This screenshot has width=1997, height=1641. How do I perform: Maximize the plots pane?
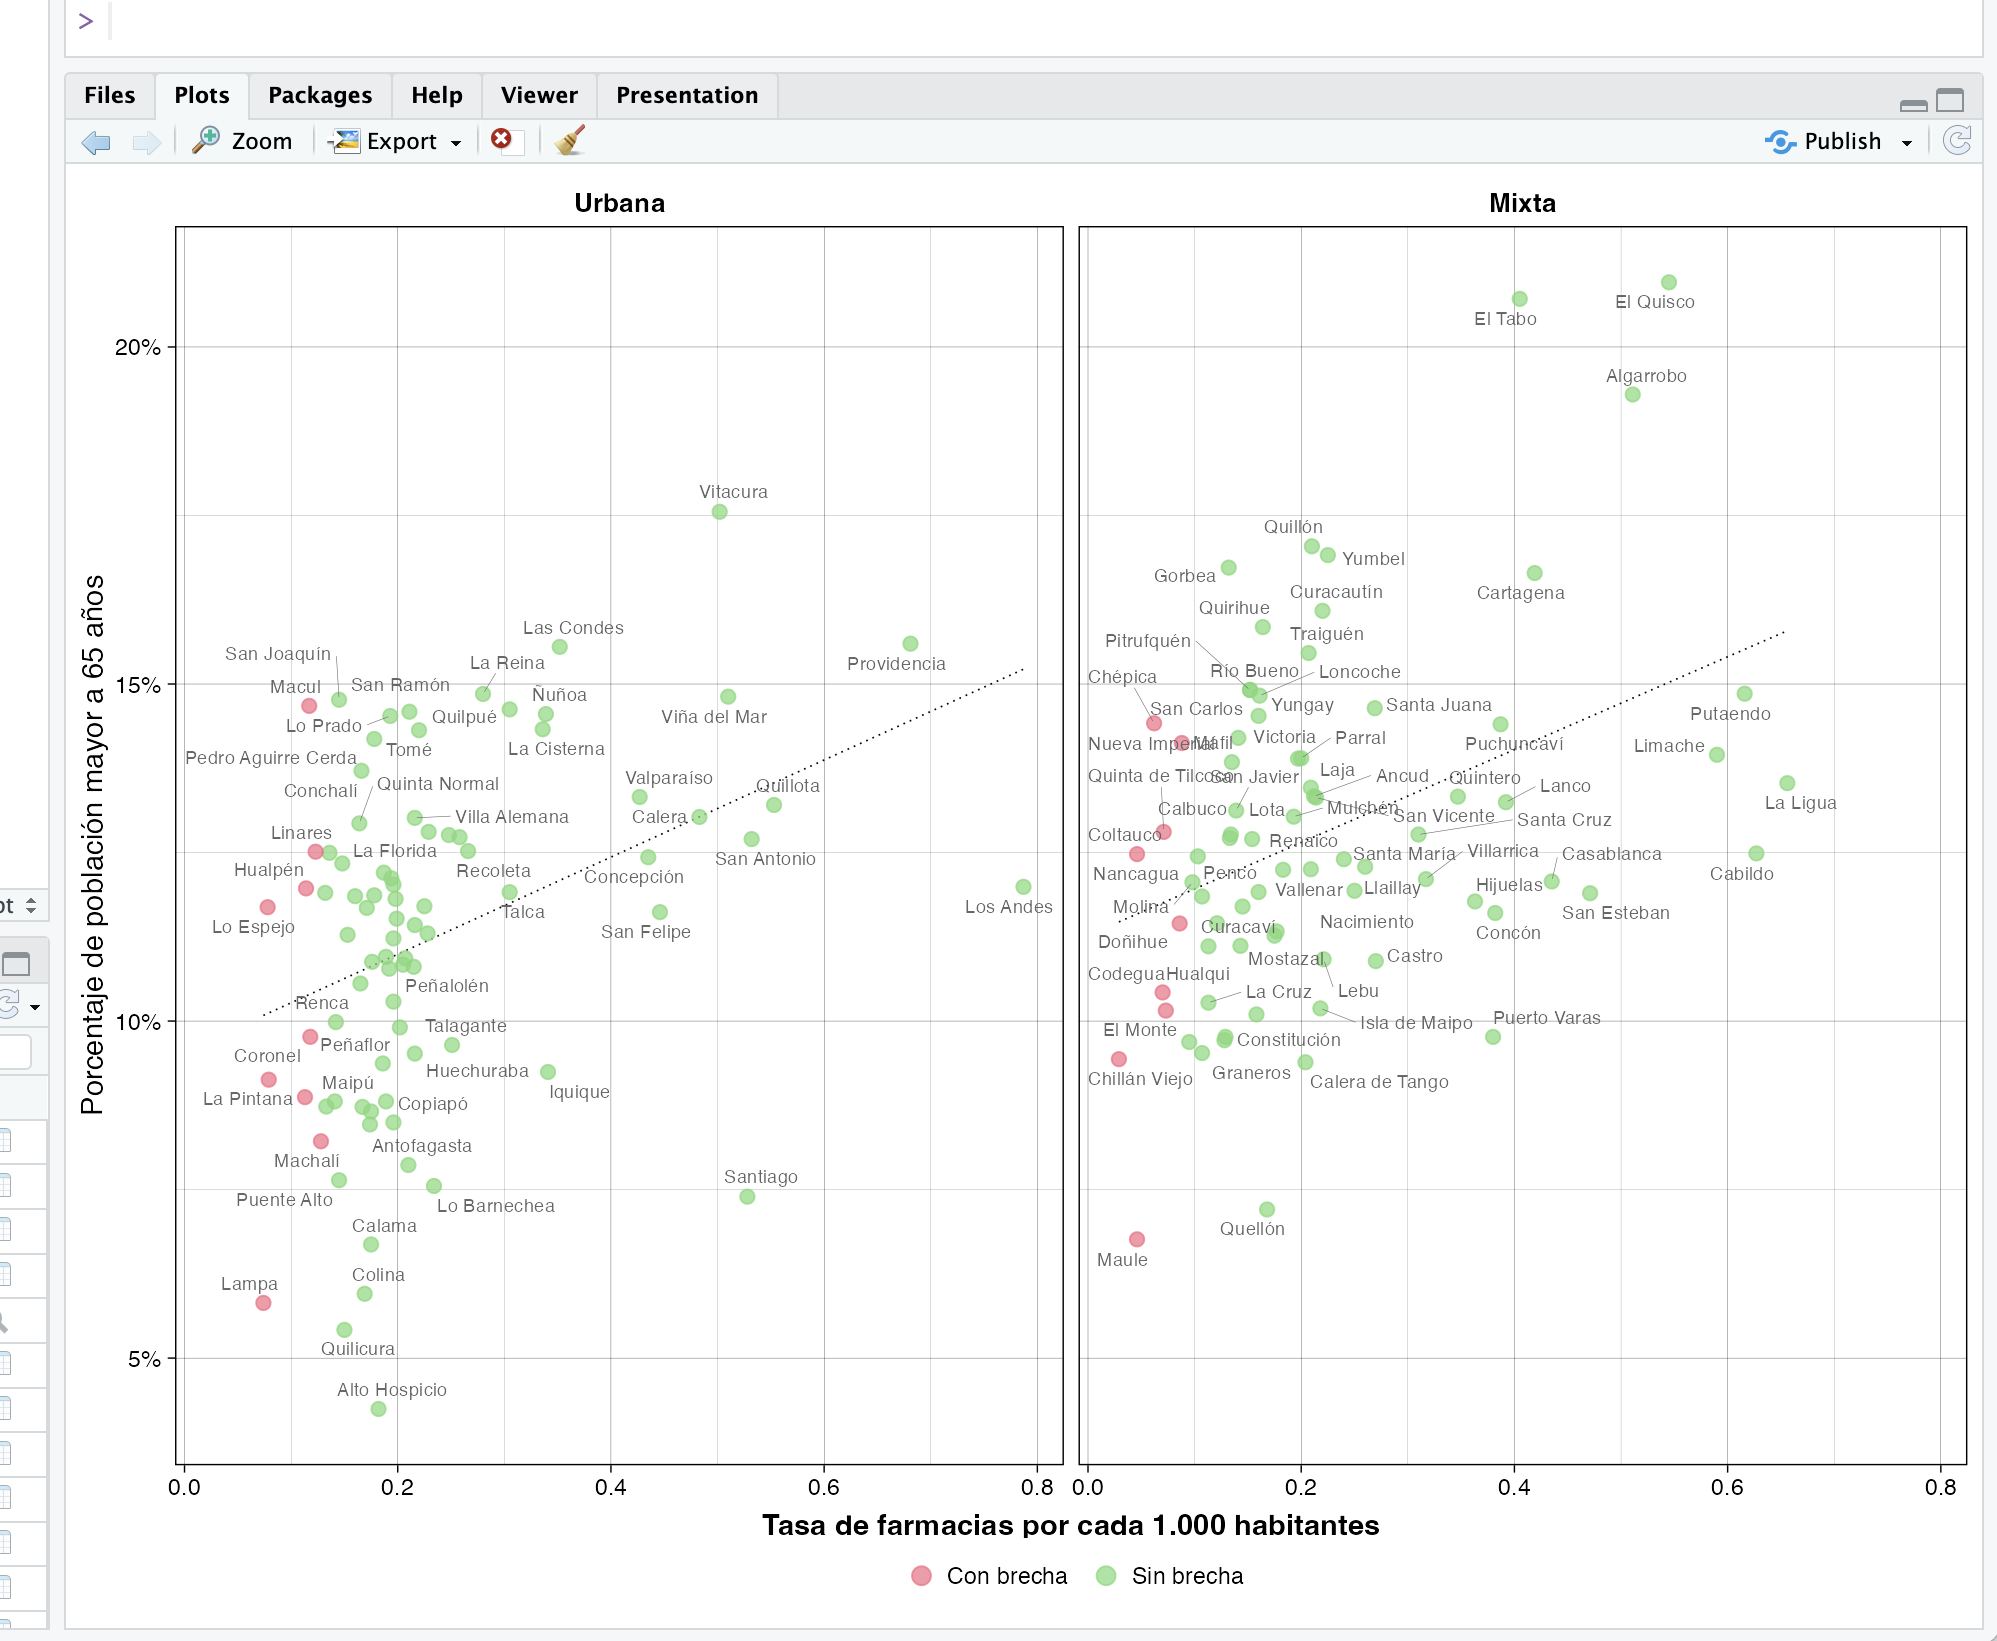(1950, 100)
